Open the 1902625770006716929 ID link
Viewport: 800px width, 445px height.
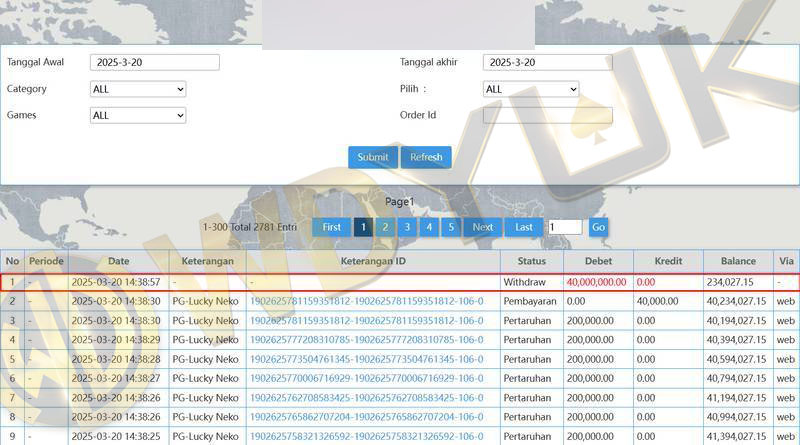click(366, 379)
